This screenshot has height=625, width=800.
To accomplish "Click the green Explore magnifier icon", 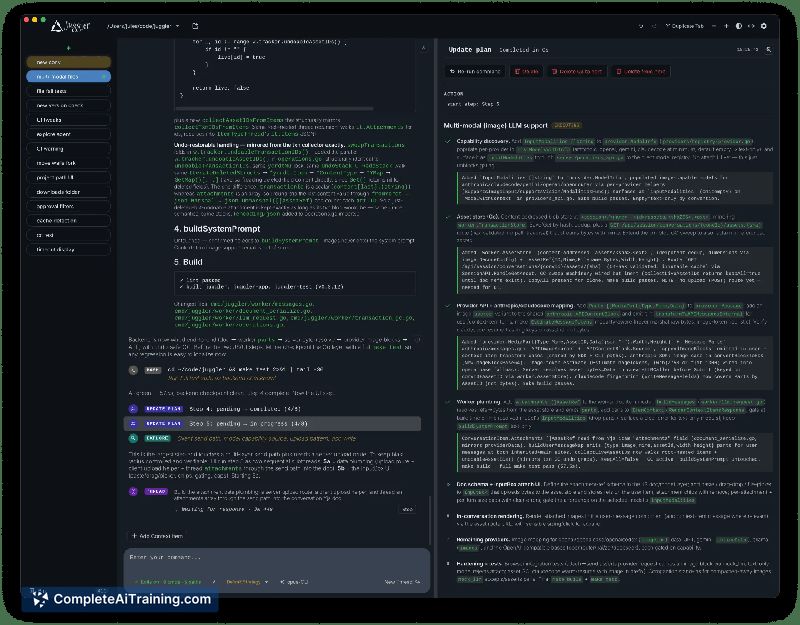I will 133,438.
